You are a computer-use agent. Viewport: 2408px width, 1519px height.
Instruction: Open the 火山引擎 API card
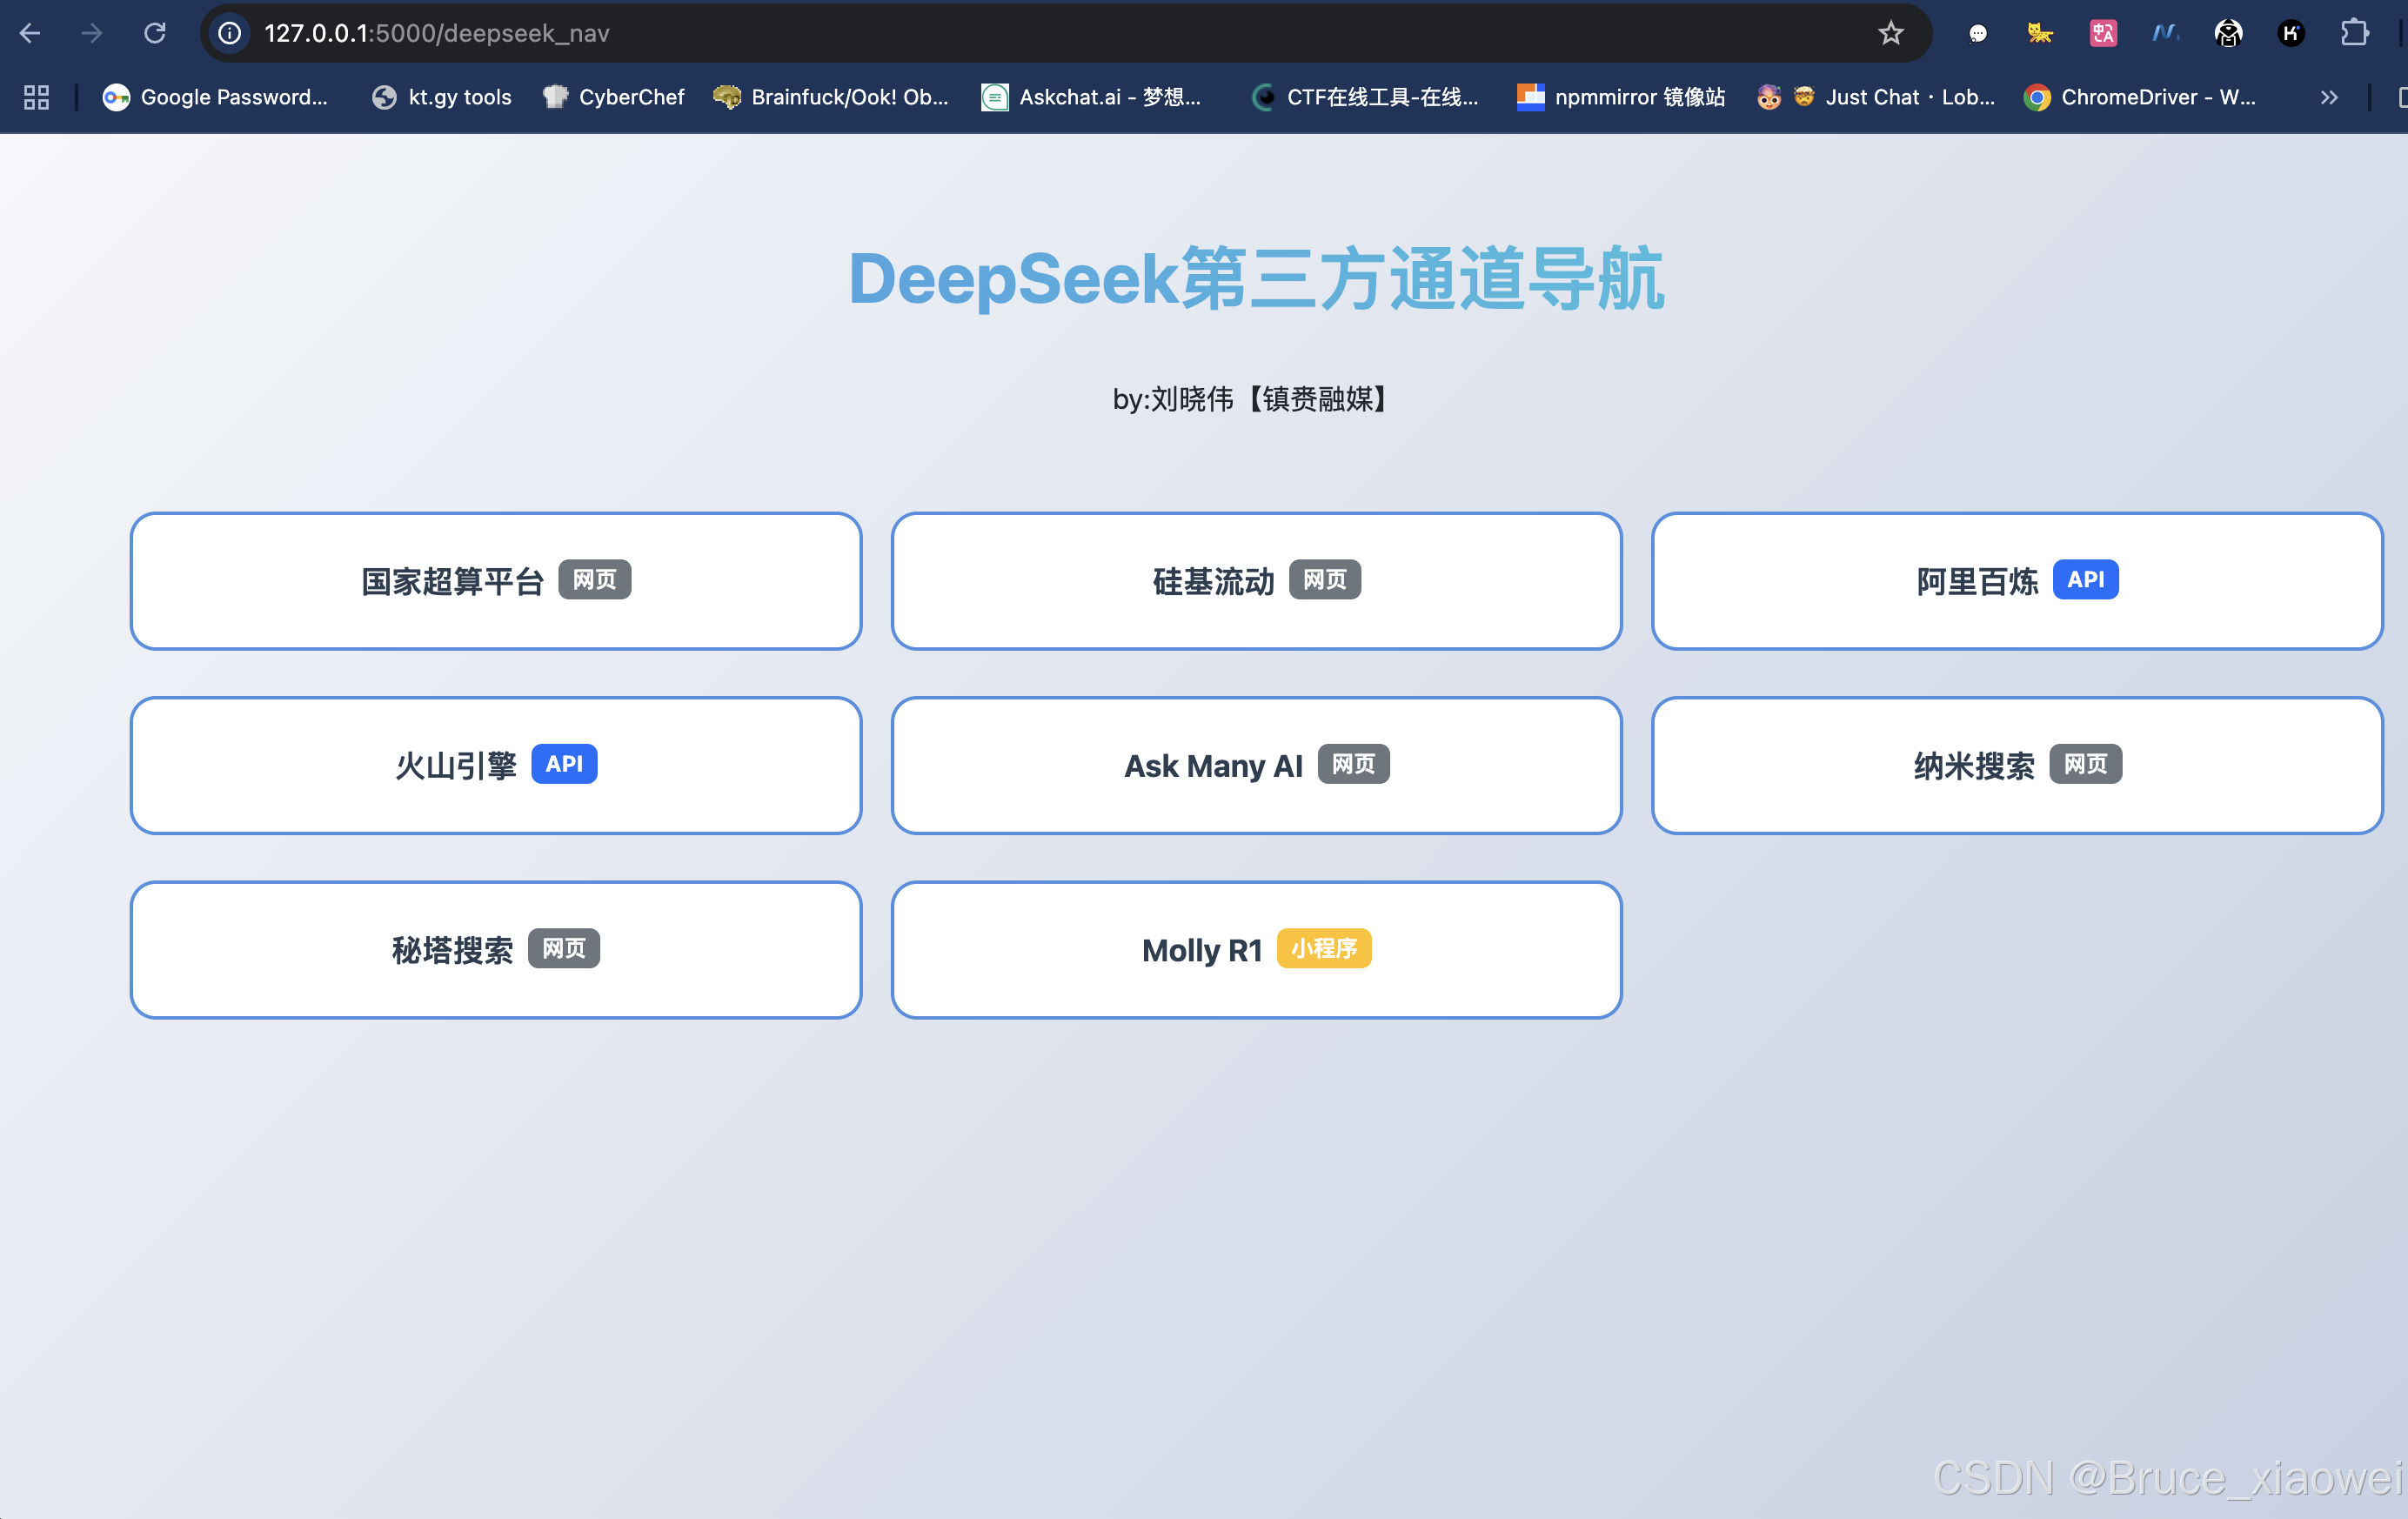tap(495, 765)
